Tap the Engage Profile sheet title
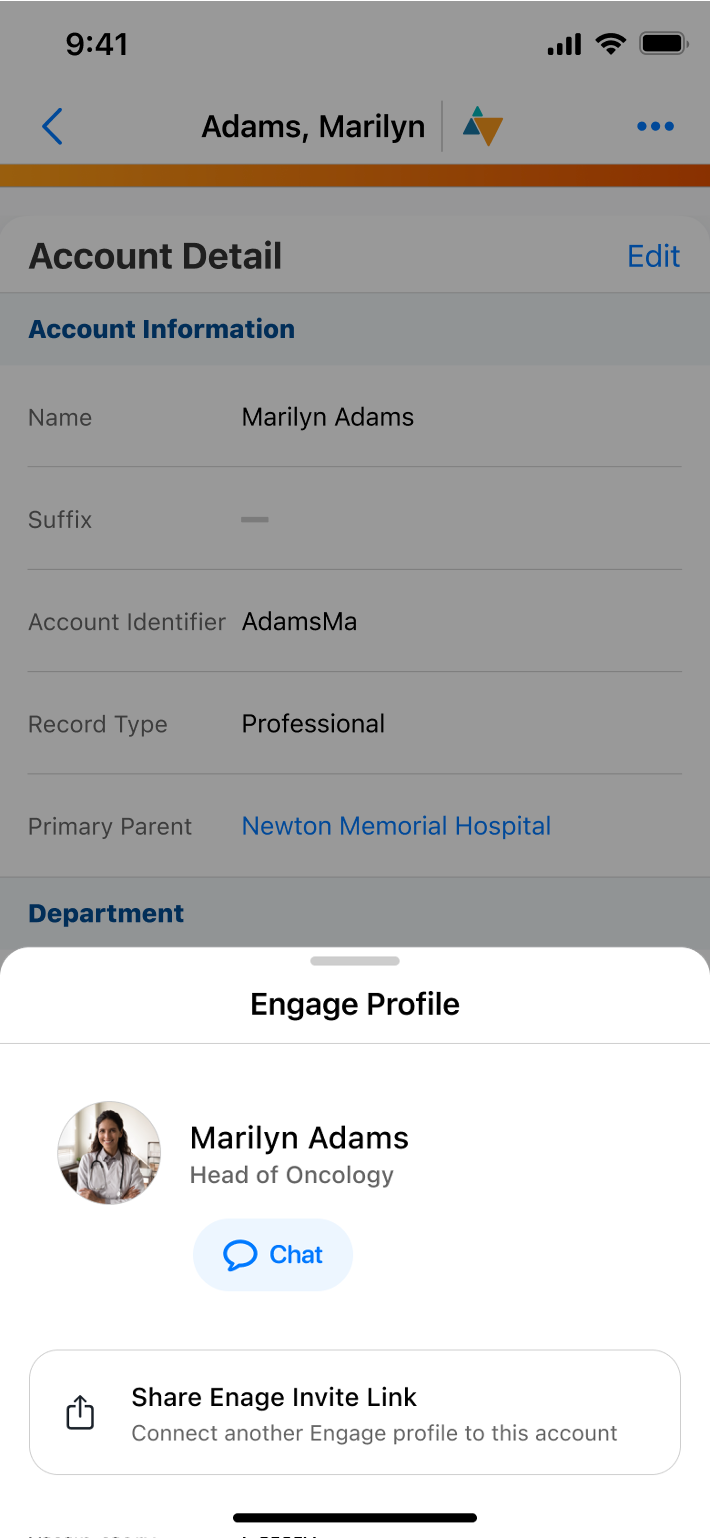Viewport: 710px width, 1538px height. coord(355,1004)
